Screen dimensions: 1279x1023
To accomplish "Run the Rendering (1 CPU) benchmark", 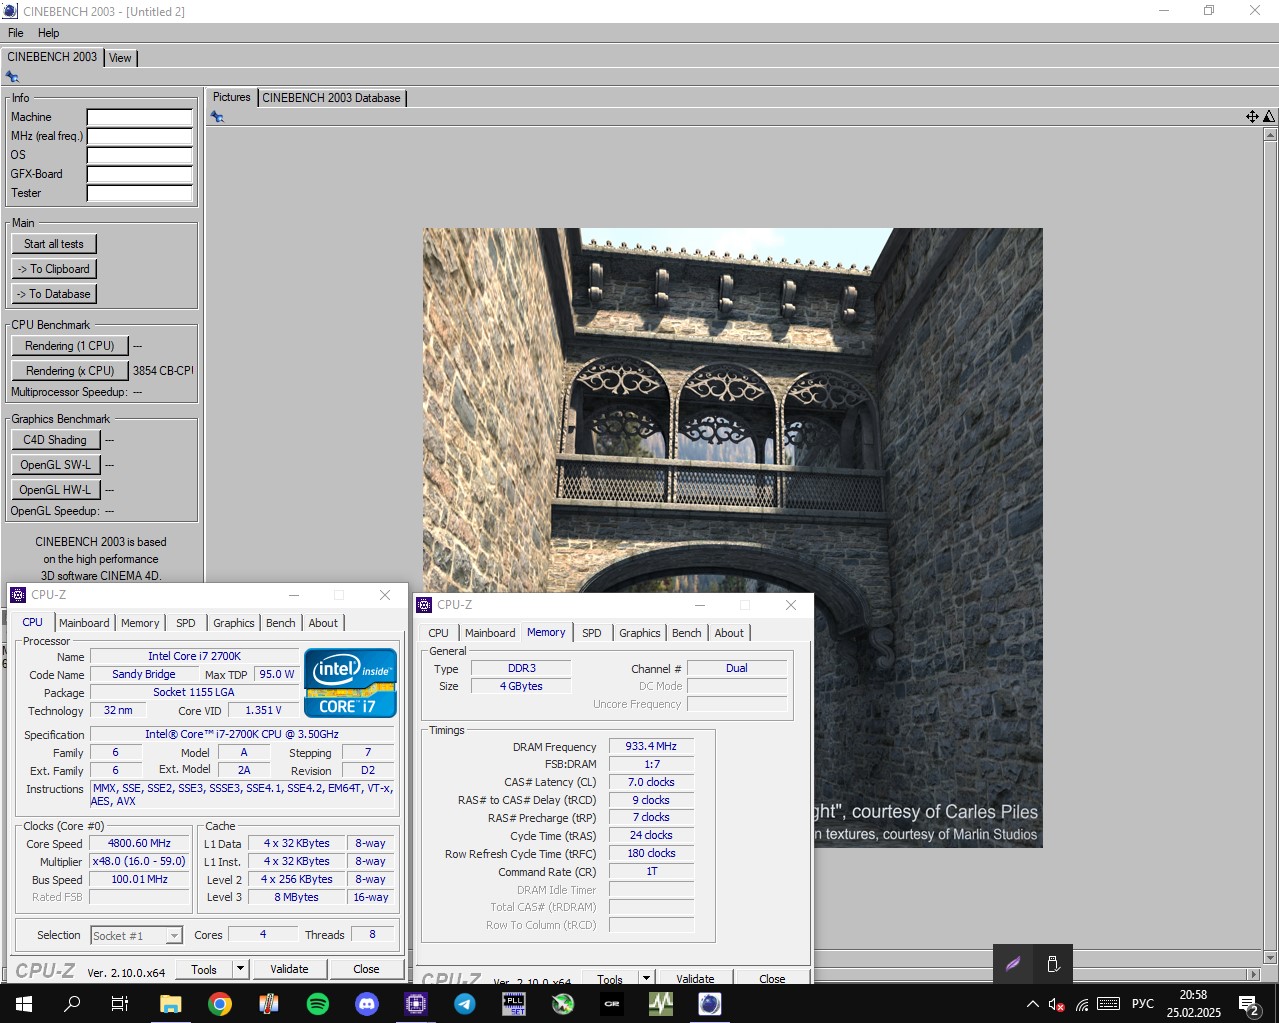I will pyautogui.click(x=70, y=346).
